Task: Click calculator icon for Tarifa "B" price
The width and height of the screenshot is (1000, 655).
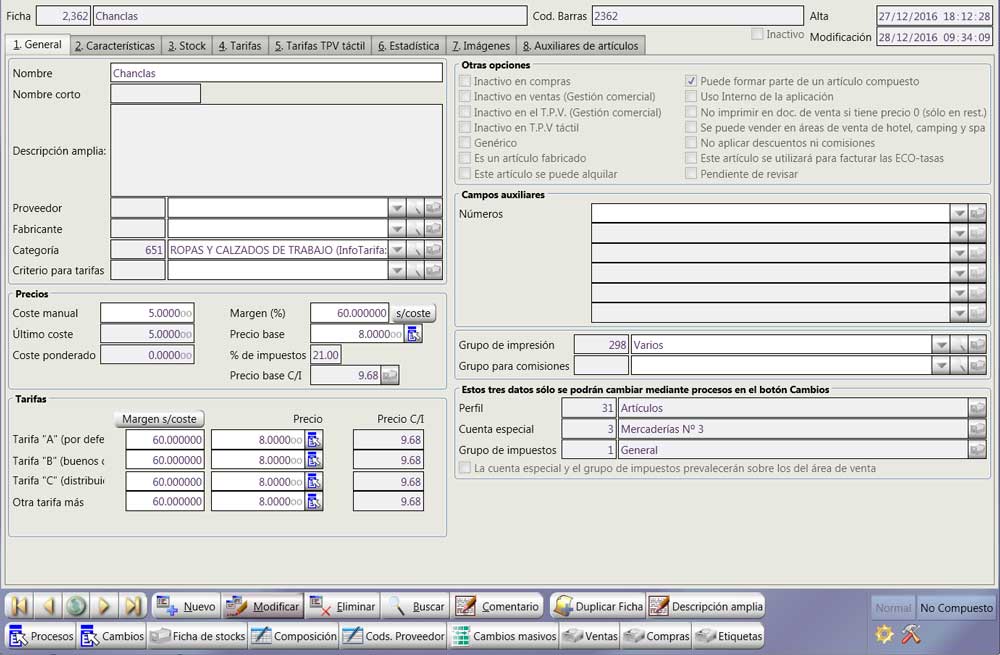Action: [314, 460]
